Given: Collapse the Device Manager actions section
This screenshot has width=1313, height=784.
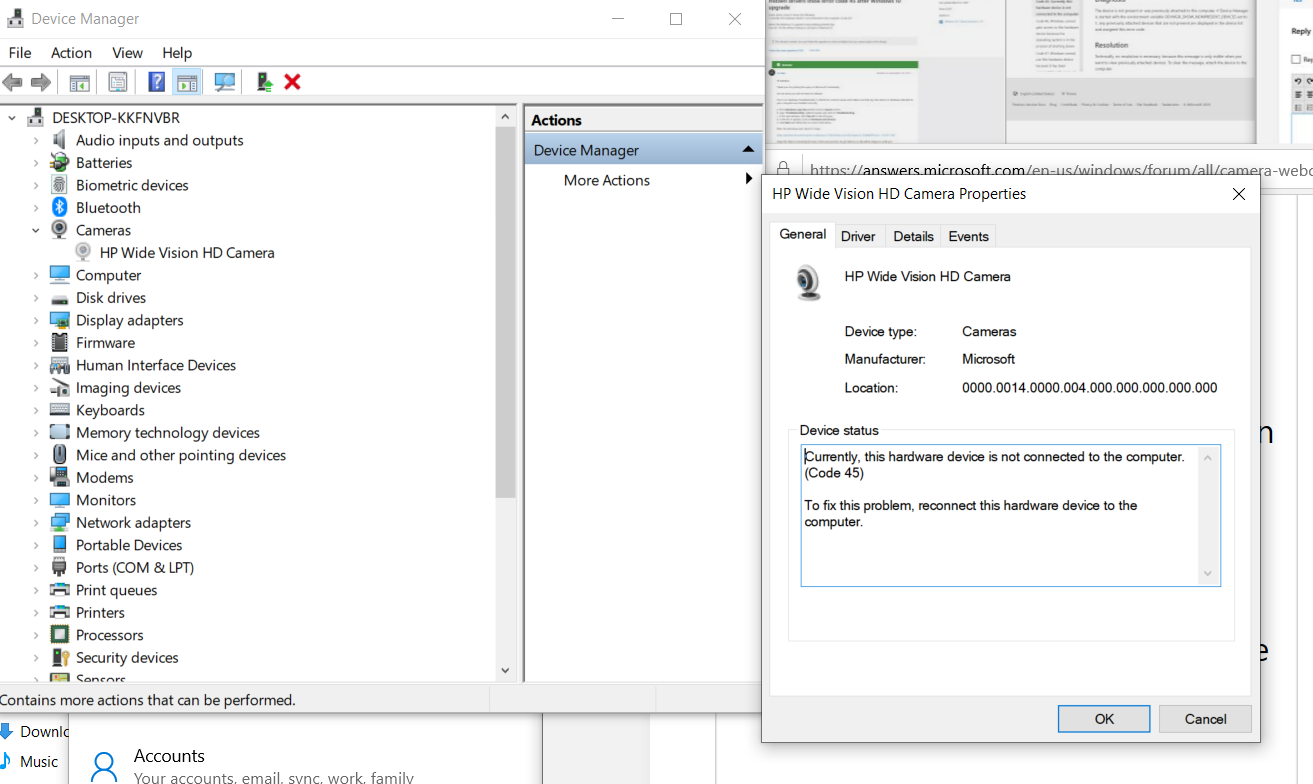Looking at the screenshot, I should coord(747,150).
